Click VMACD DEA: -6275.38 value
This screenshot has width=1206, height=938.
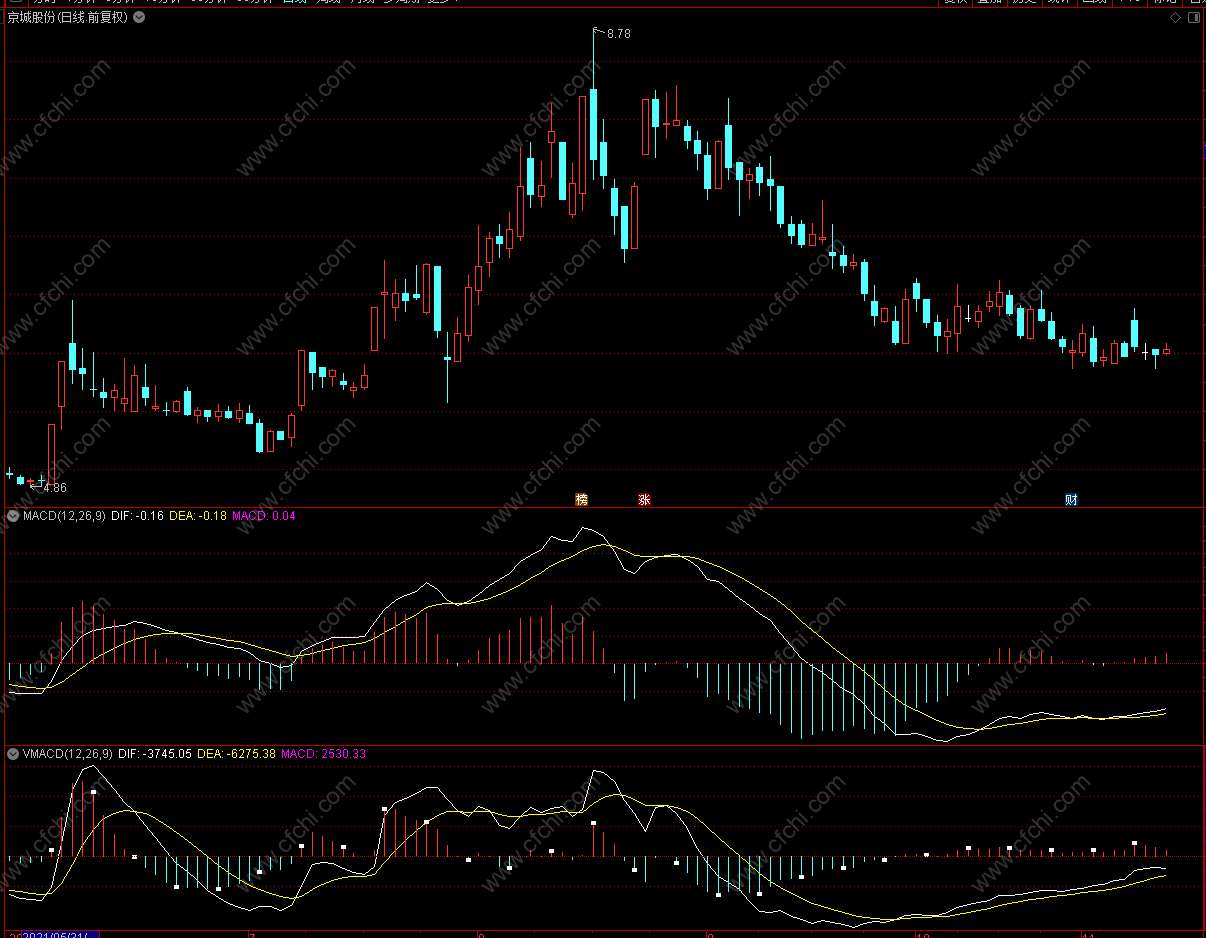(236, 753)
